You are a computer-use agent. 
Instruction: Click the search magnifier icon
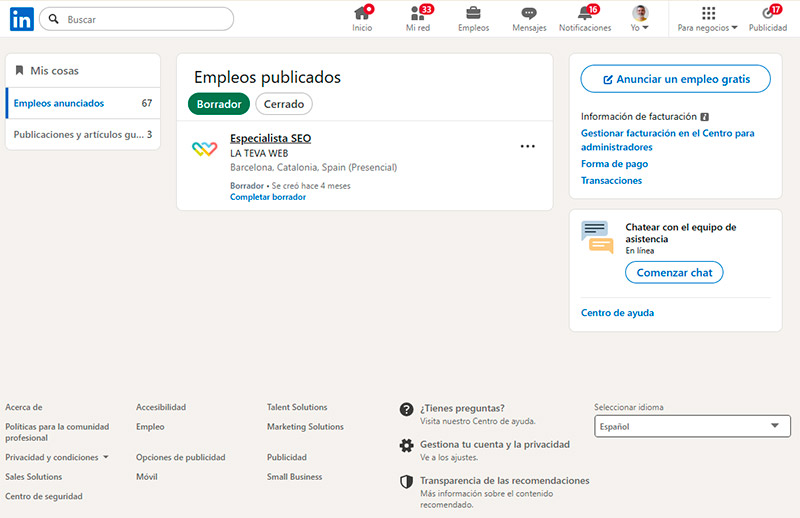pyautogui.click(x=53, y=19)
